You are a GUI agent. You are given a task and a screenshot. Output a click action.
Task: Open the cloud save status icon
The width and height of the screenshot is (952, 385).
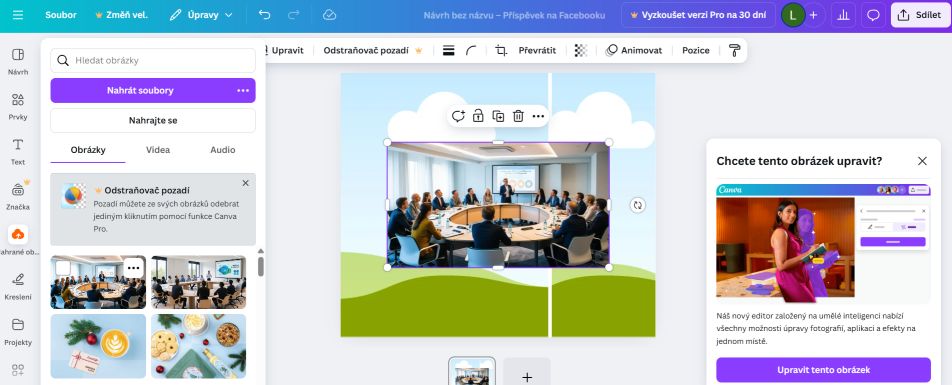click(329, 15)
